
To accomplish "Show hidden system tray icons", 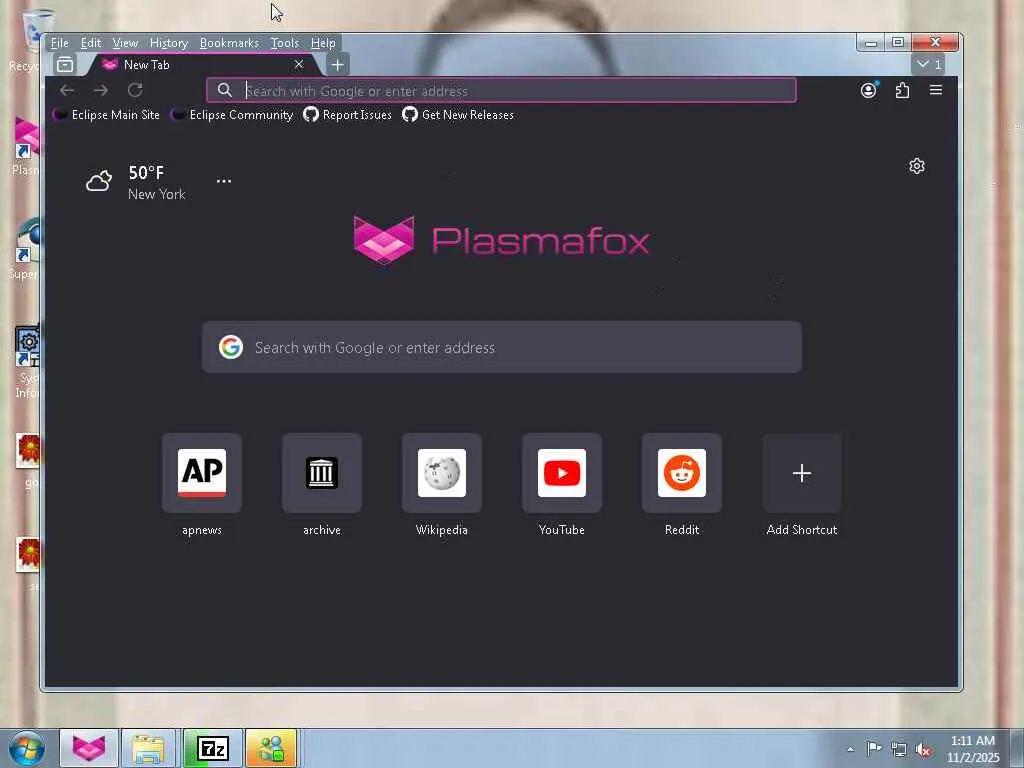I will click(x=850, y=749).
